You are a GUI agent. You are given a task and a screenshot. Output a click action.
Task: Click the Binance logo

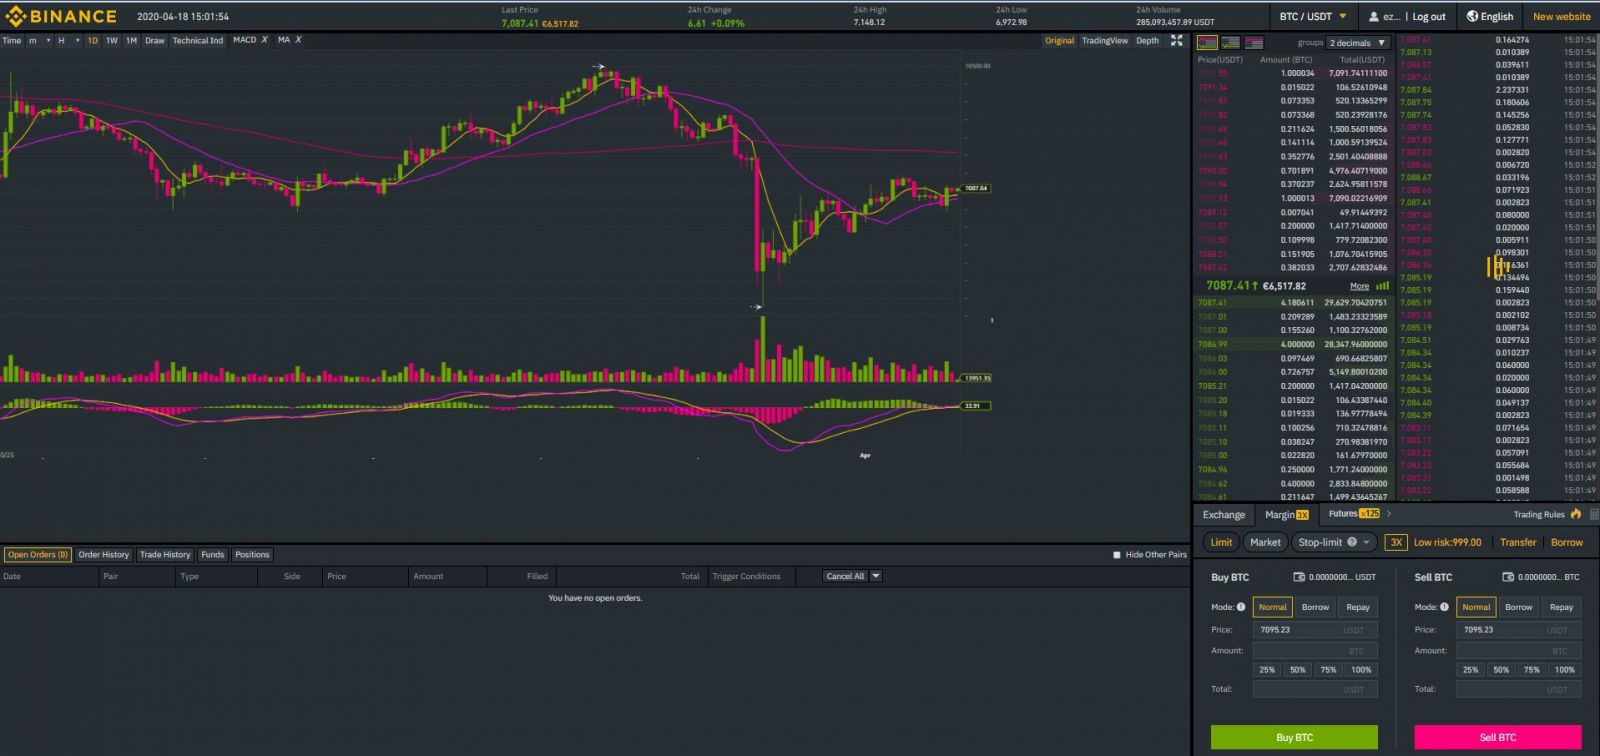[x=60, y=16]
